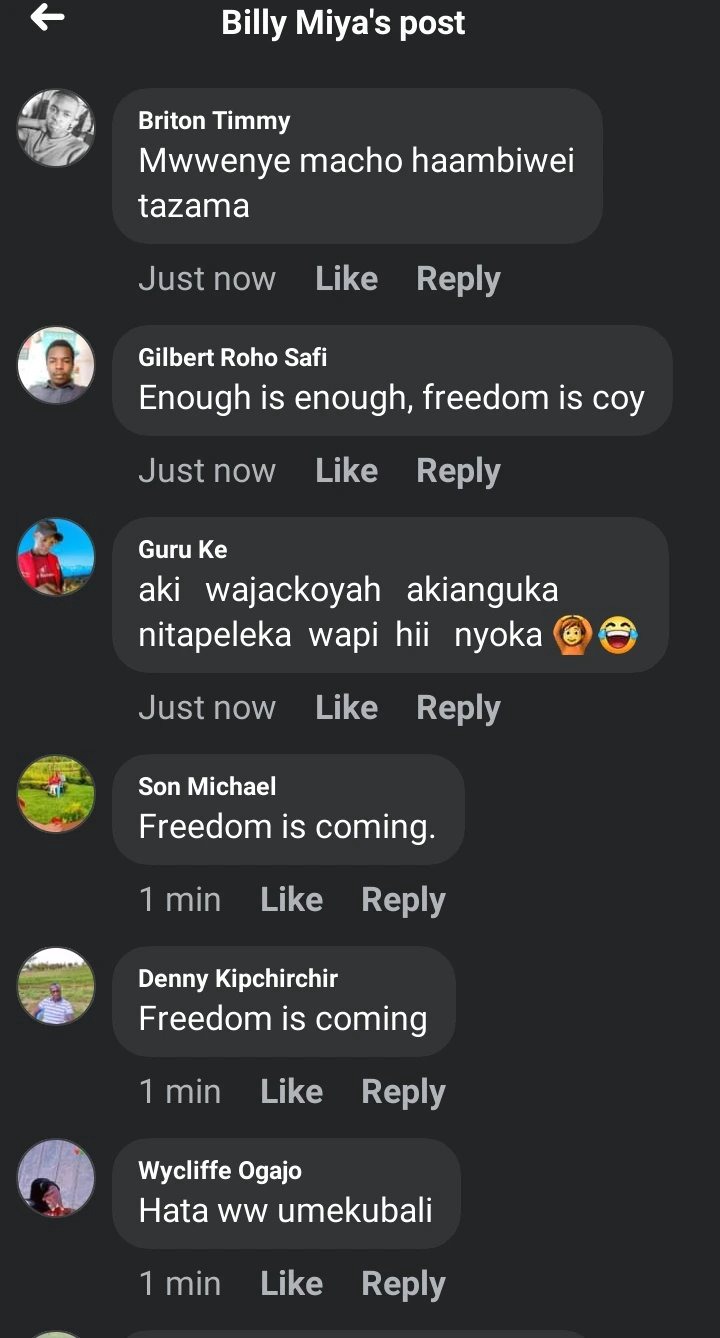Reply to Briton Timmy's comment
Image resolution: width=720 pixels, height=1338 pixels.
[x=458, y=279]
